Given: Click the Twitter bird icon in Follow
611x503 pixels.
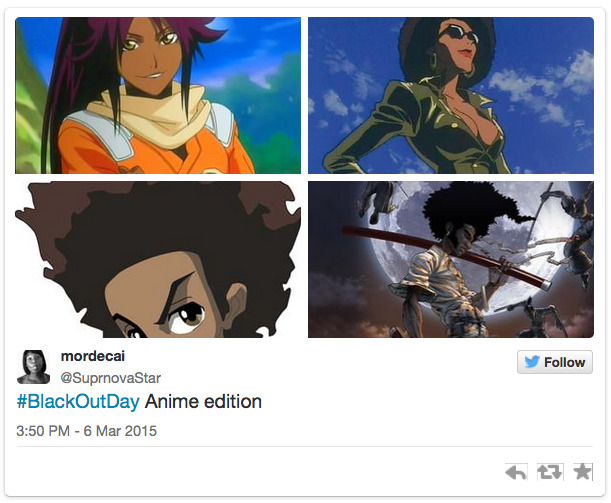Looking at the screenshot, I should pos(532,362).
